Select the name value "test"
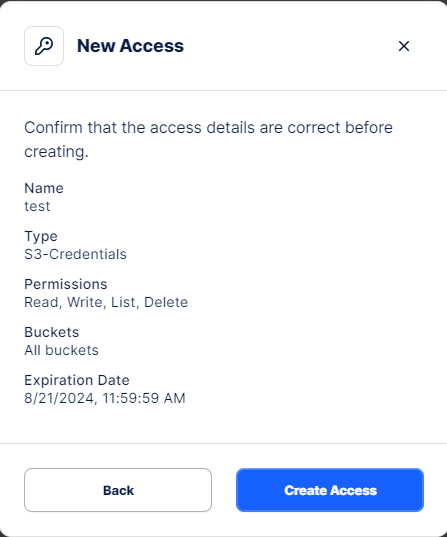The height and width of the screenshot is (537, 447). point(37,206)
